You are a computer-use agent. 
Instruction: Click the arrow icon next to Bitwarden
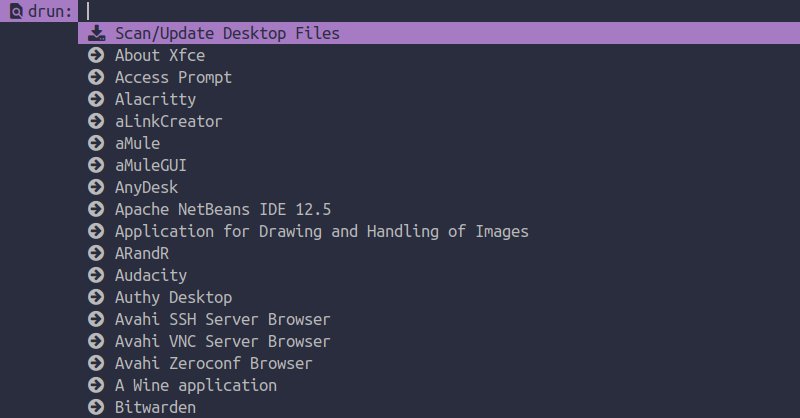(96, 407)
